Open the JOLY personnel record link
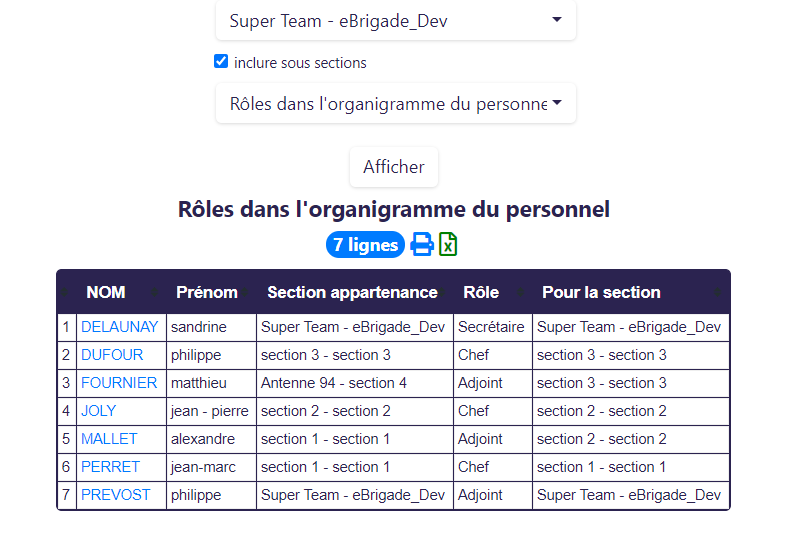This screenshot has width=792, height=539. tap(98, 411)
